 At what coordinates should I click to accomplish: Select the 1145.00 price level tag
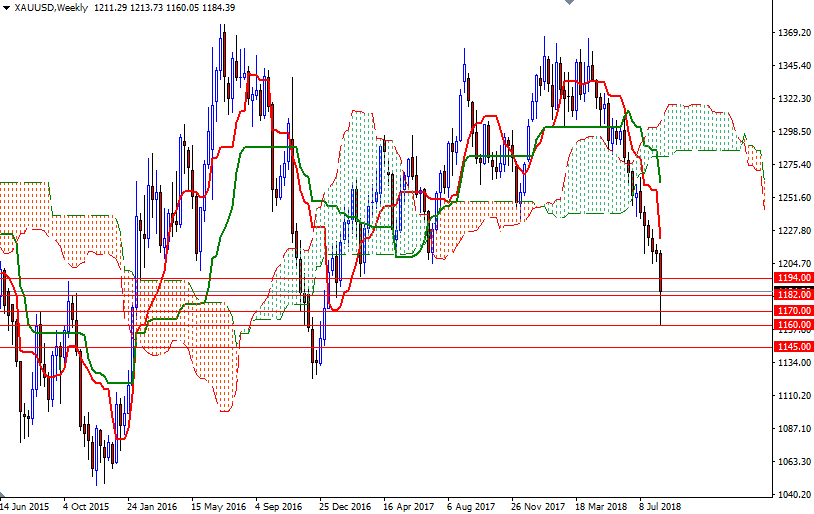[792, 347]
